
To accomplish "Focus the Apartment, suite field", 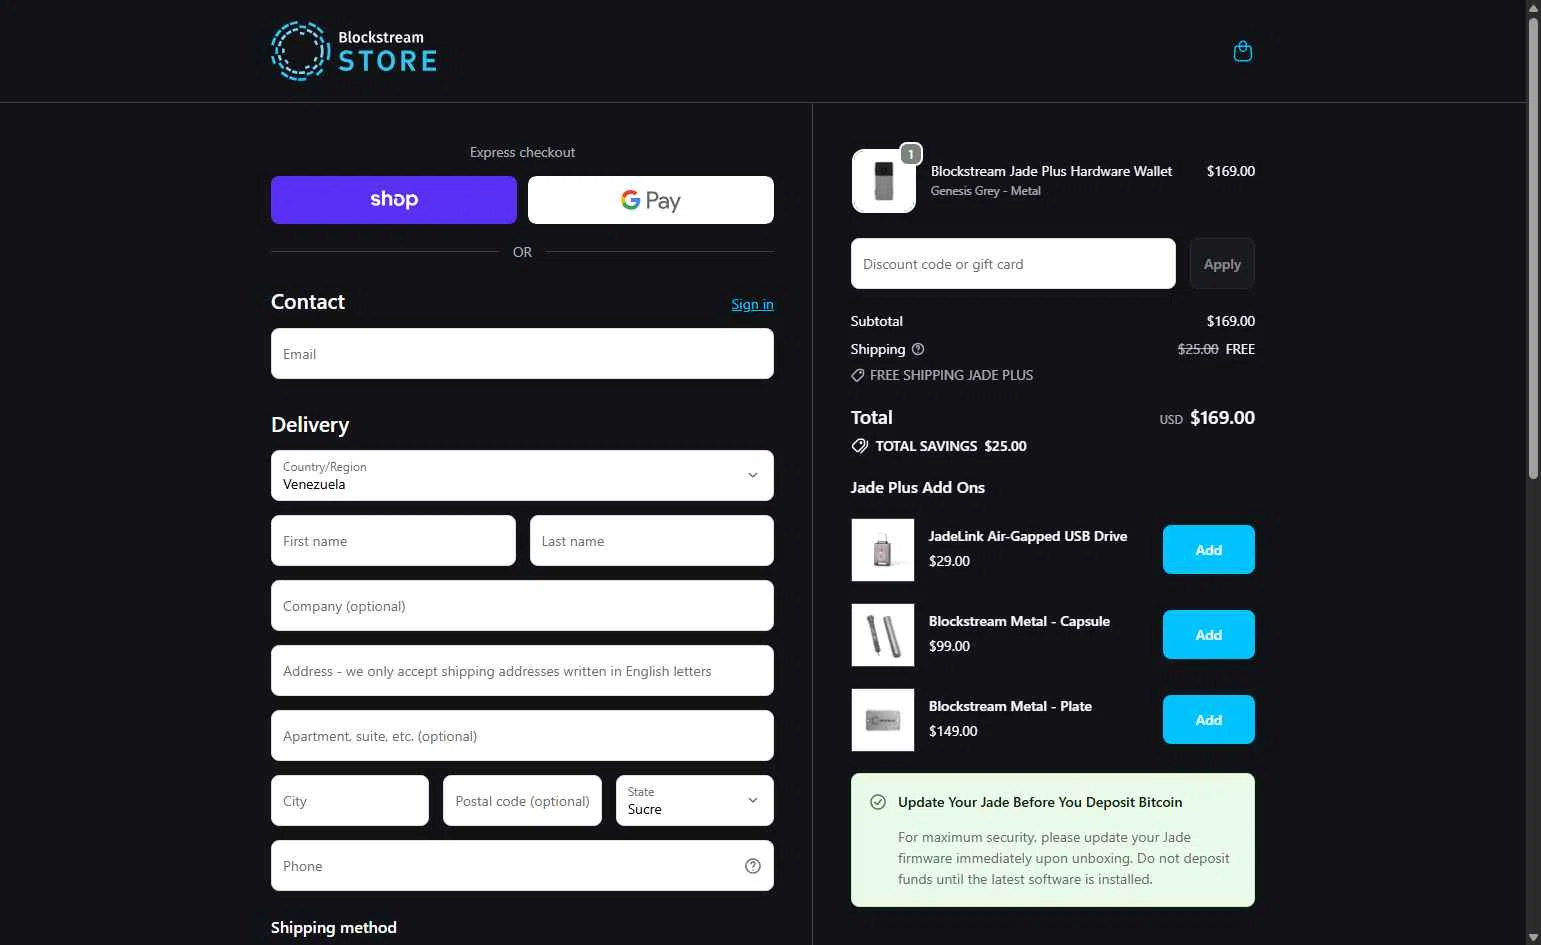I will [522, 736].
